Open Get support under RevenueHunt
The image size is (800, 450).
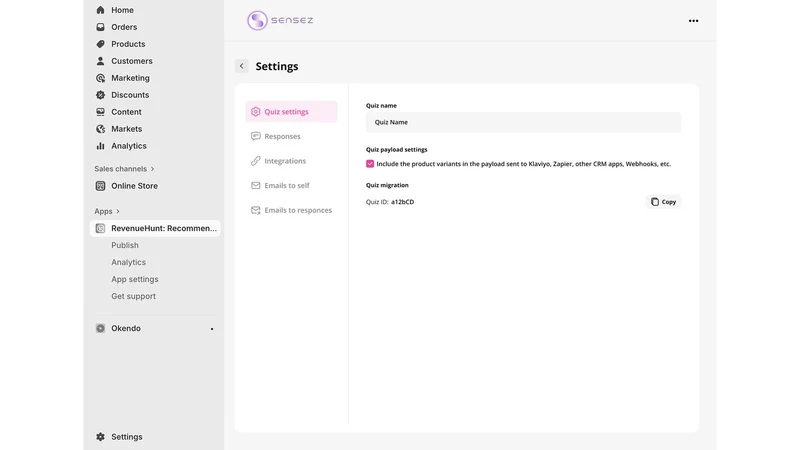pos(134,296)
